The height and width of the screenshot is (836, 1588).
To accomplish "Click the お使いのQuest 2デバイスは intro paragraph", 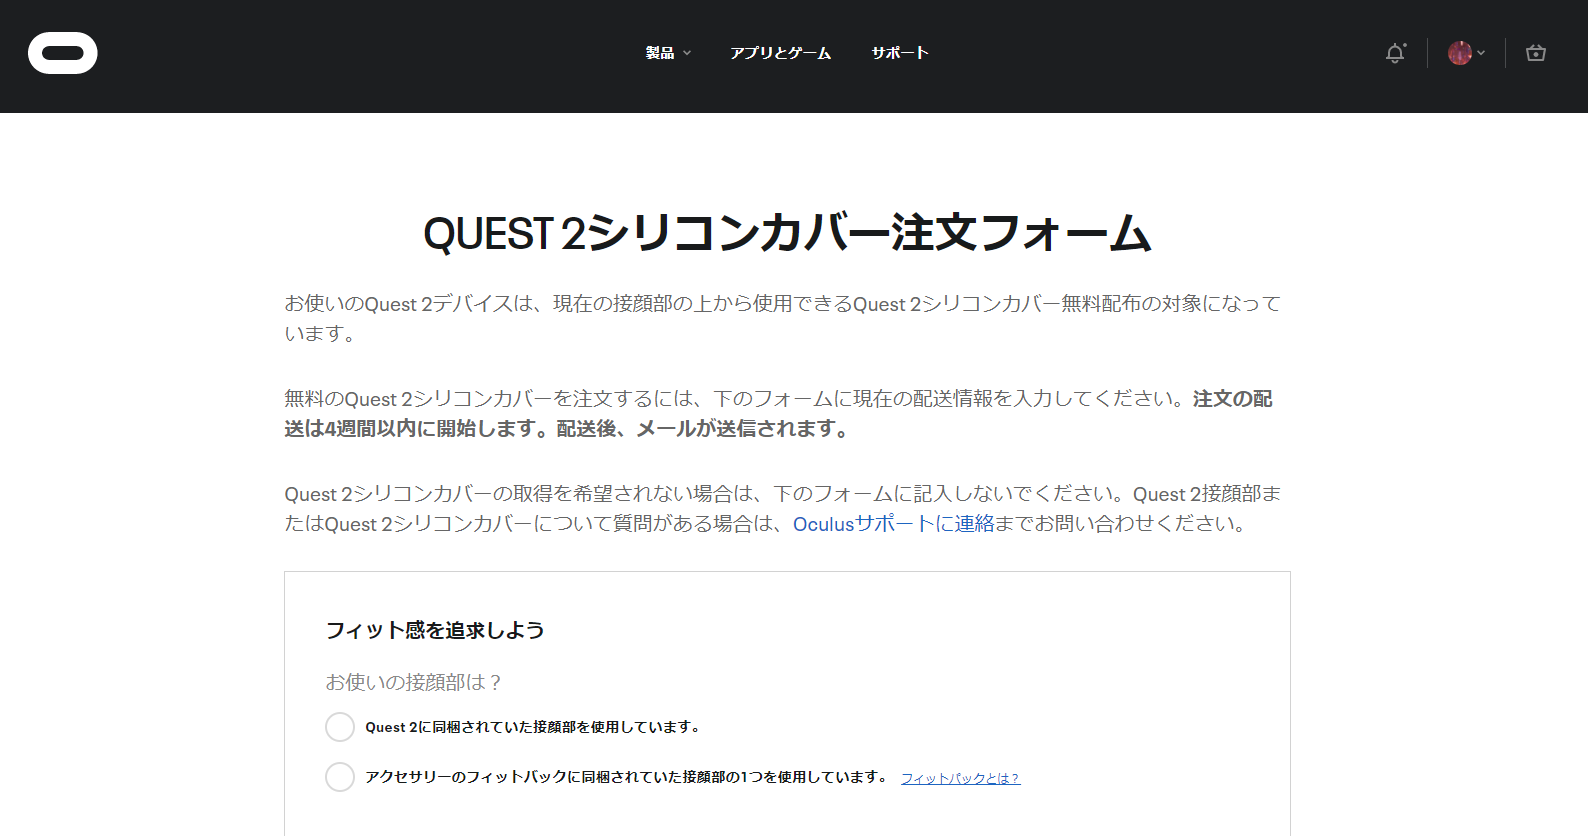I will pos(783,318).
